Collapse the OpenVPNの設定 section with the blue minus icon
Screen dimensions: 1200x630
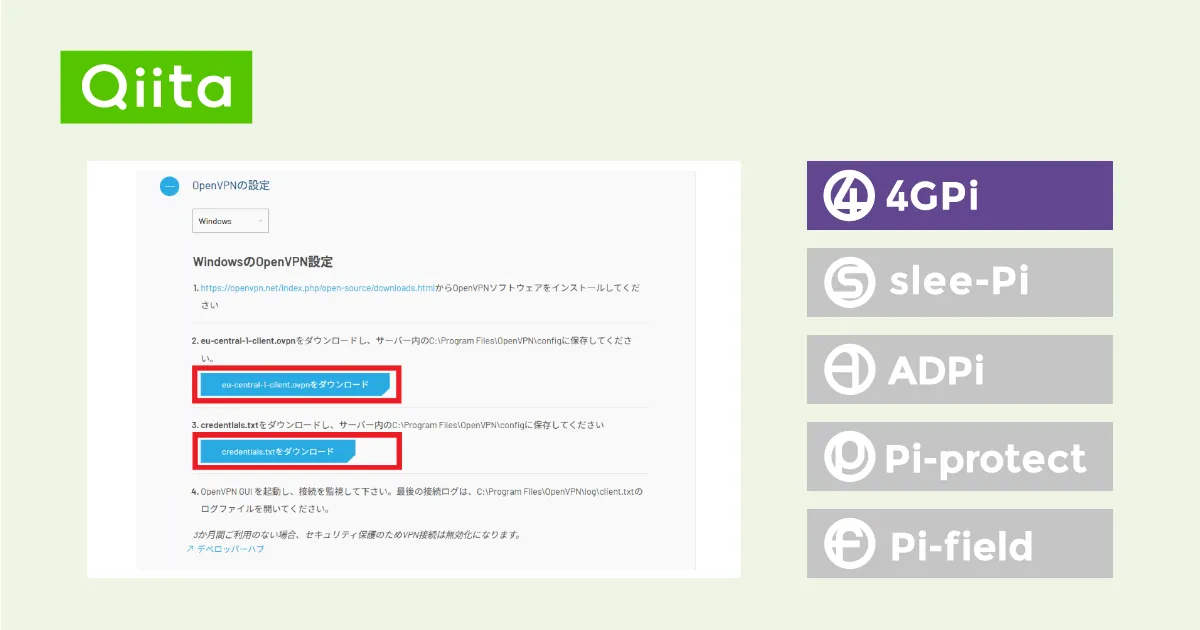click(x=170, y=186)
